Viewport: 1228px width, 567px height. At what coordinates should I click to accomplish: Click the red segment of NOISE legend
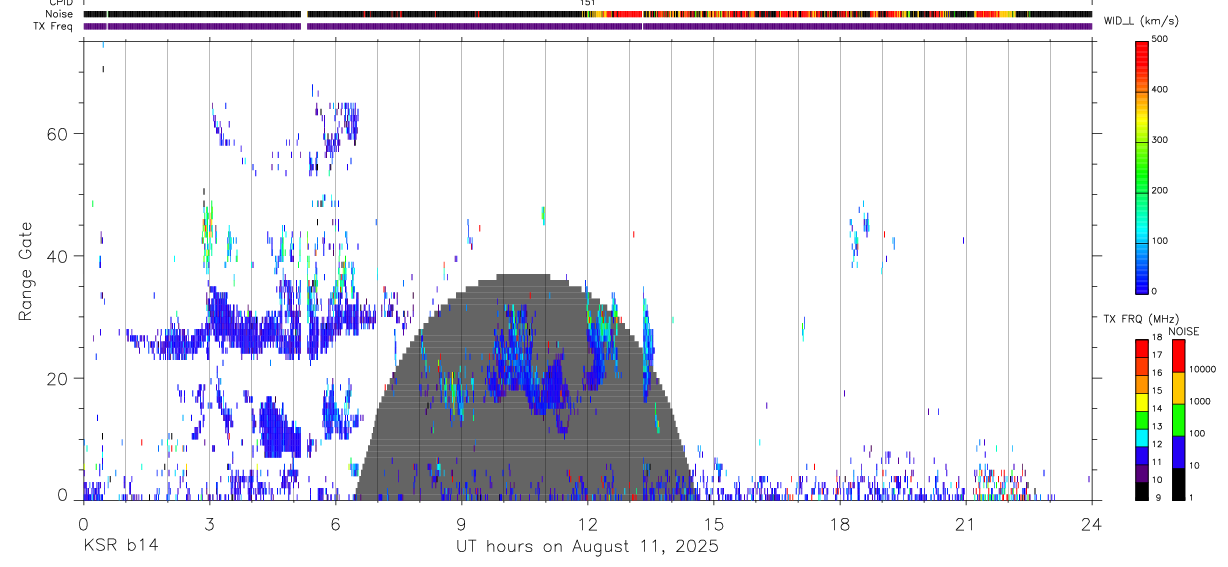[1179, 356]
